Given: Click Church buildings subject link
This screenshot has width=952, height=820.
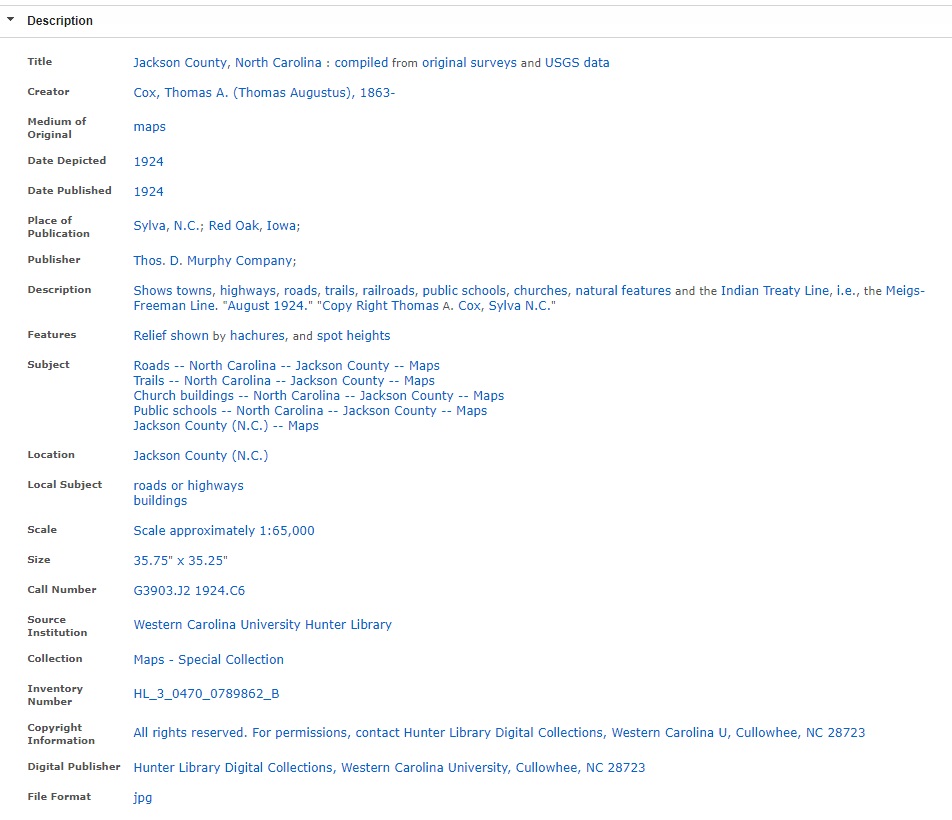Looking at the screenshot, I should point(318,396).
